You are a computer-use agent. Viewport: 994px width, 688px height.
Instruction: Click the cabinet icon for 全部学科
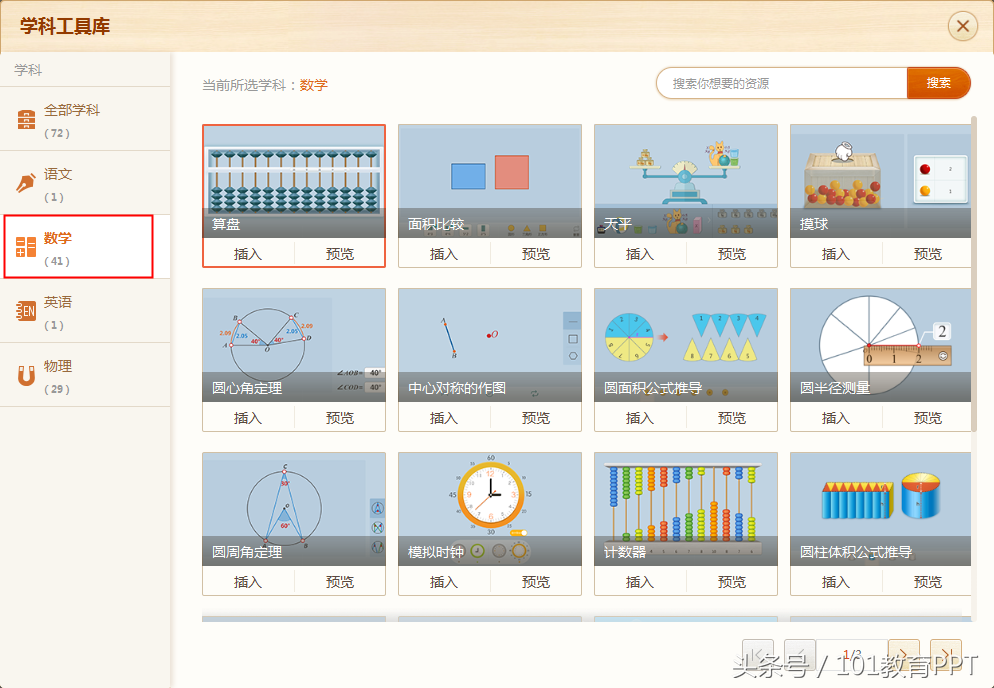(x=26, y=119)
